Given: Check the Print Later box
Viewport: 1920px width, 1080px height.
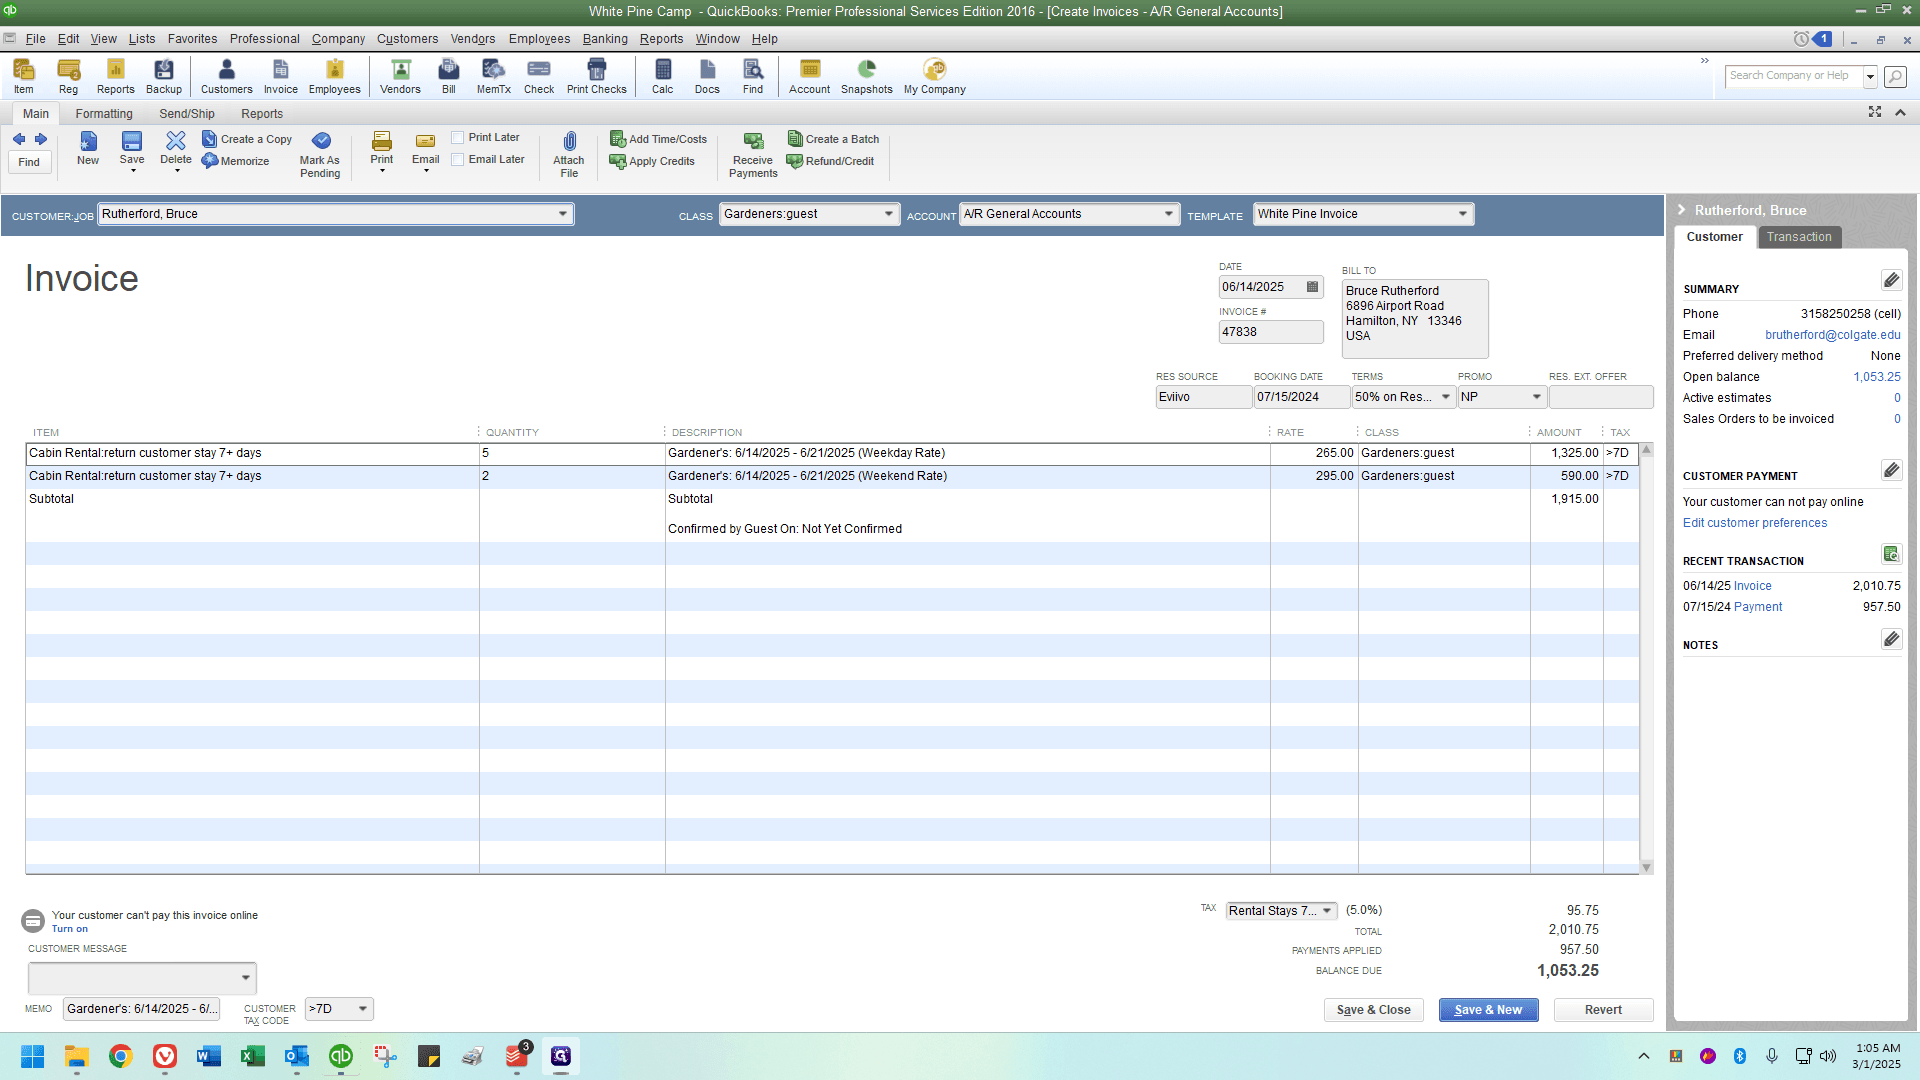Looking at the screenshot, I should tap(458, 138).
